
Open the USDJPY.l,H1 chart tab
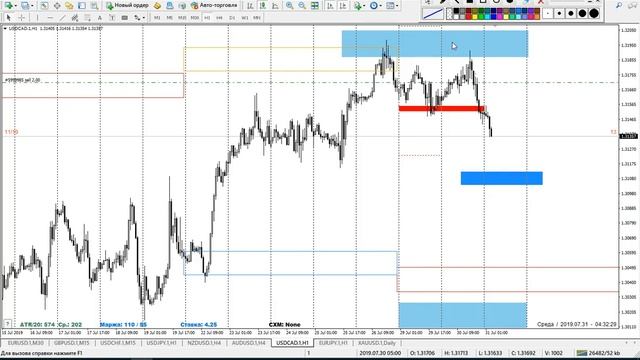162,343
